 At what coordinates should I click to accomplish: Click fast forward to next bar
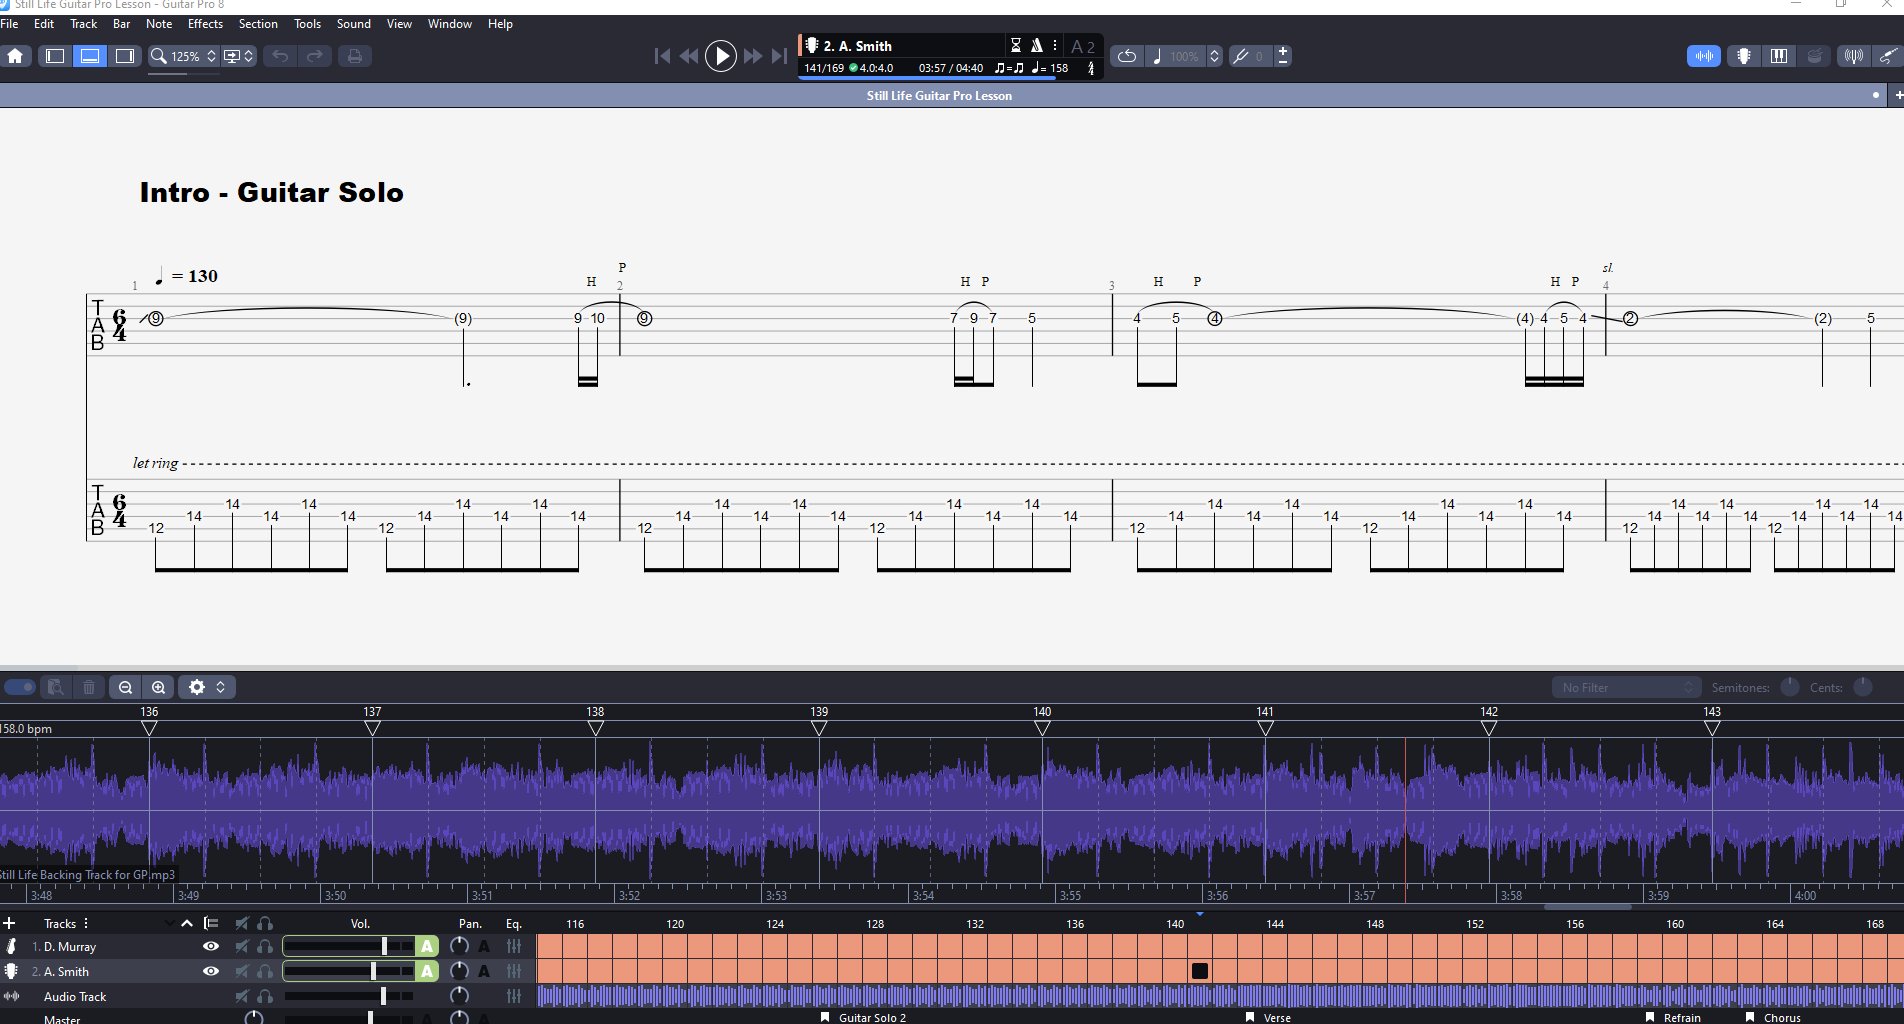pos(753,56)
